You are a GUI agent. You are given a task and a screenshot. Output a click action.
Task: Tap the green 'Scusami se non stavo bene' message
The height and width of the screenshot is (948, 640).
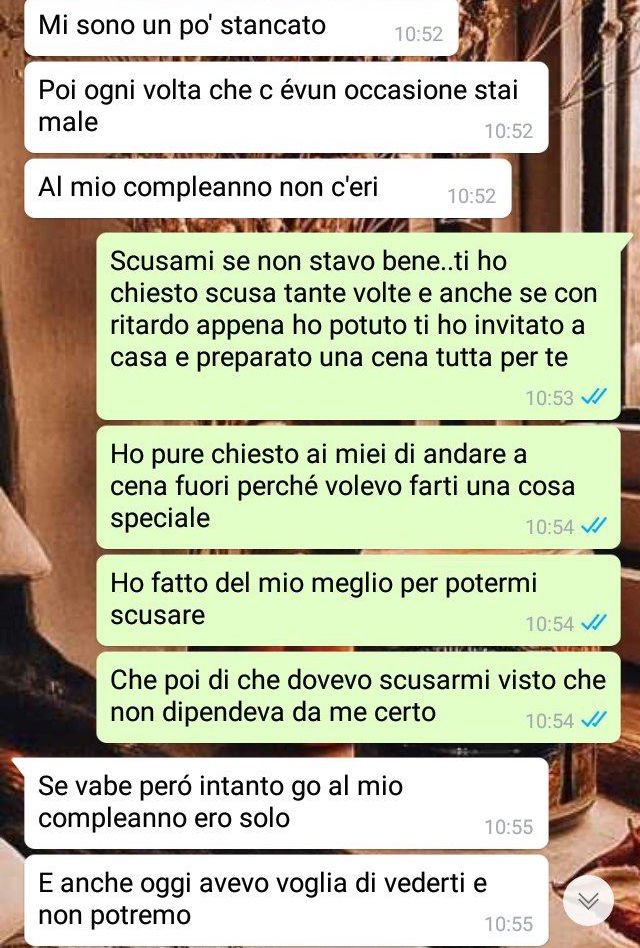(358, 326)
